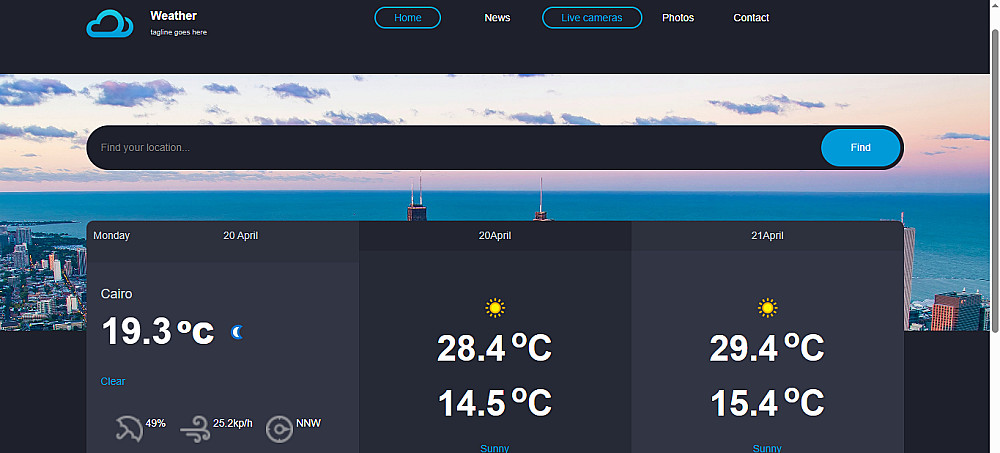This screenshot has height=453, width=1000.
Task: Click the moon icon beside 19.3°C
Action: (237, 332)
